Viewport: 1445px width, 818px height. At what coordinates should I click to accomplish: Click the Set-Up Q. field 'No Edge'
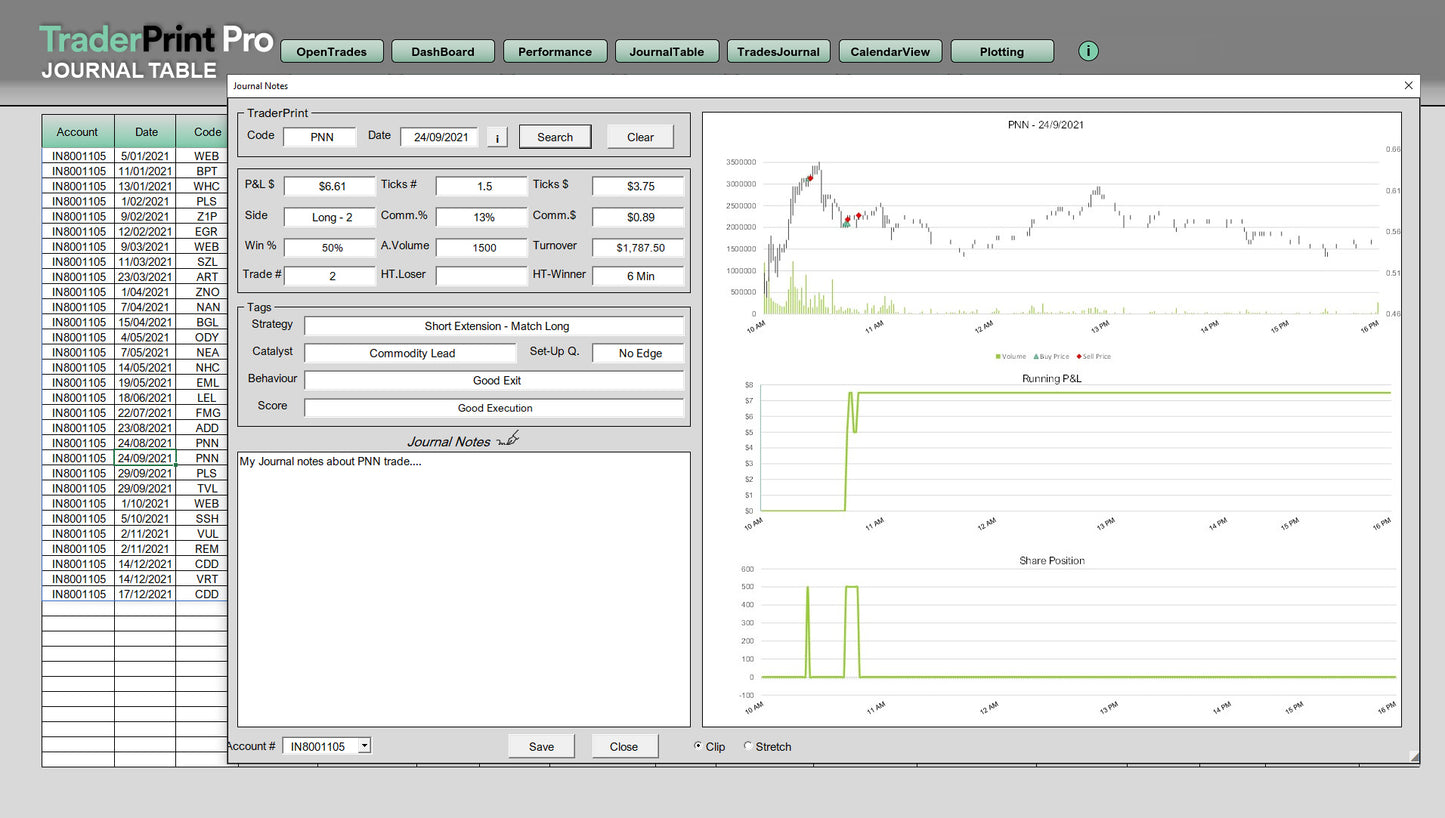[639, 353]
